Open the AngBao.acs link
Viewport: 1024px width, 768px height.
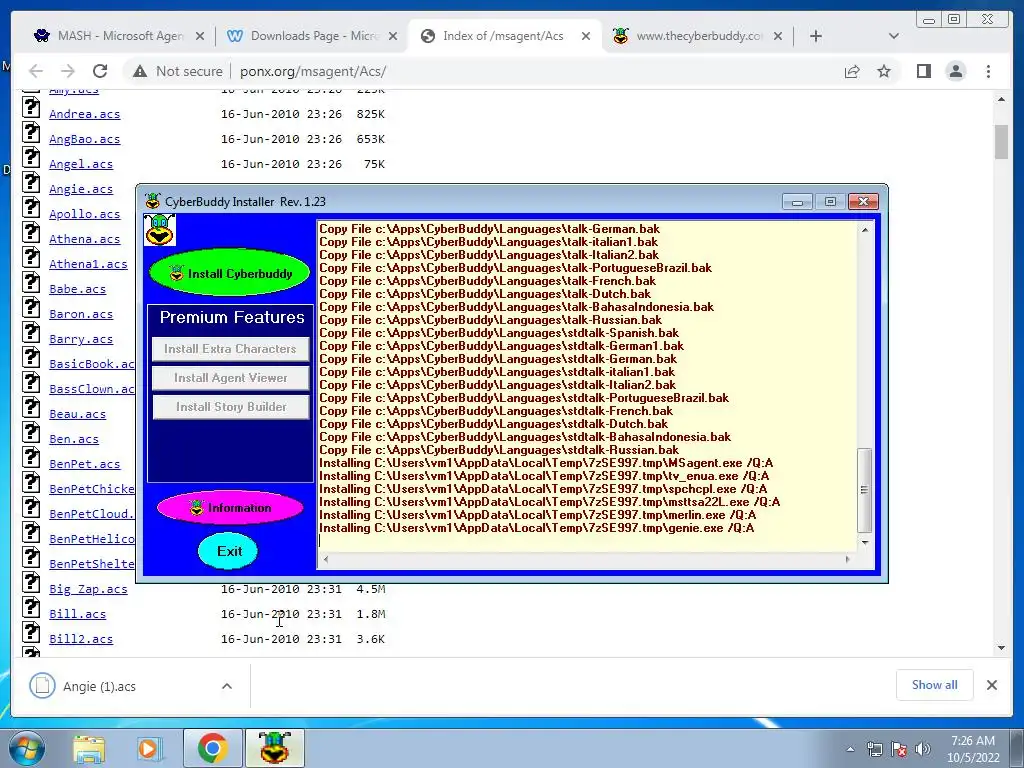(84, 139)
